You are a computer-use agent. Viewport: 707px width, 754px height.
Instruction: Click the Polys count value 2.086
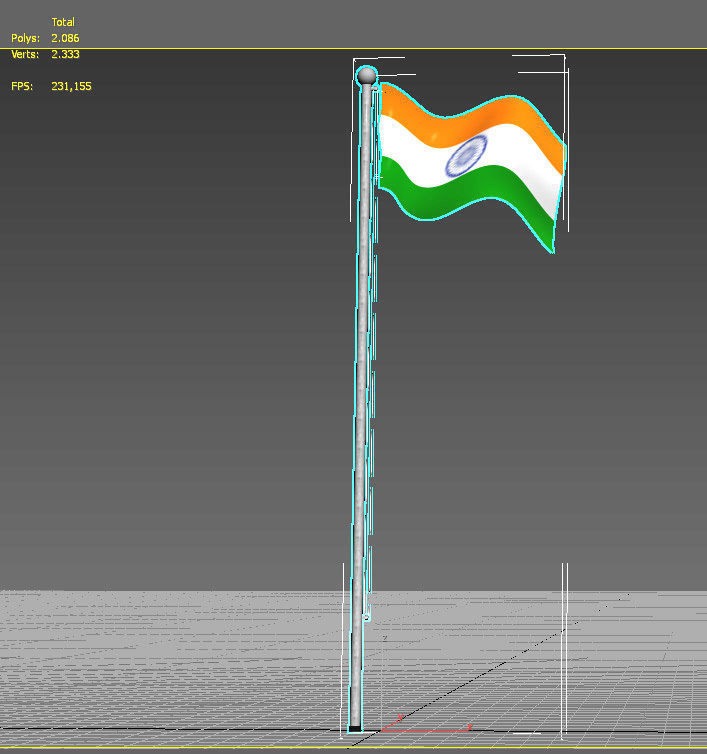tap(65, 38)
